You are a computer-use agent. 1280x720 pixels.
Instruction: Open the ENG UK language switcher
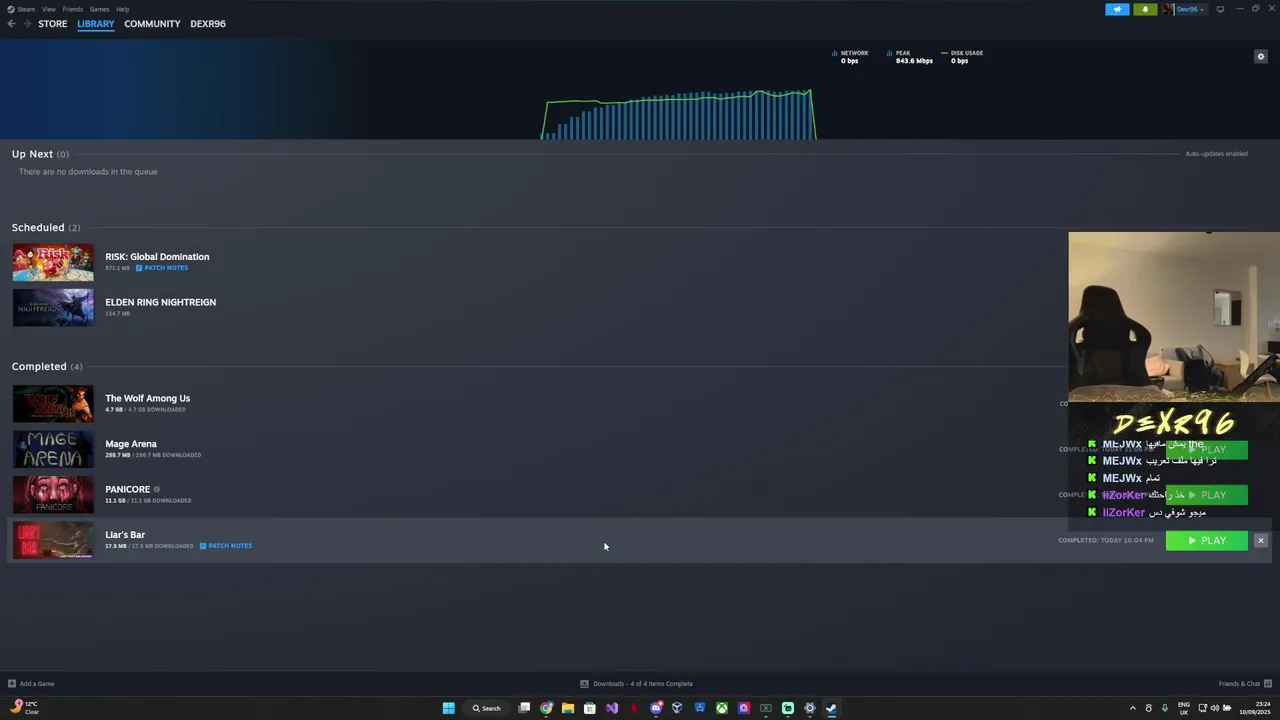1184,708
